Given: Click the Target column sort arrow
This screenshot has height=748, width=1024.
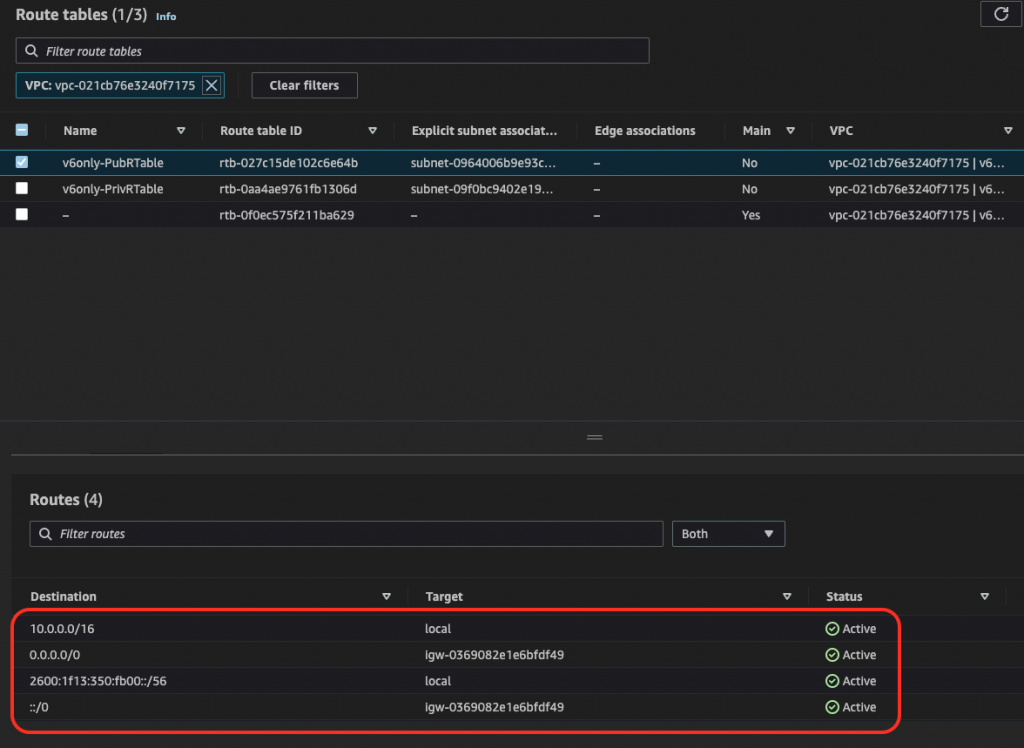Looking at the screenshot, I should (787, 597).
